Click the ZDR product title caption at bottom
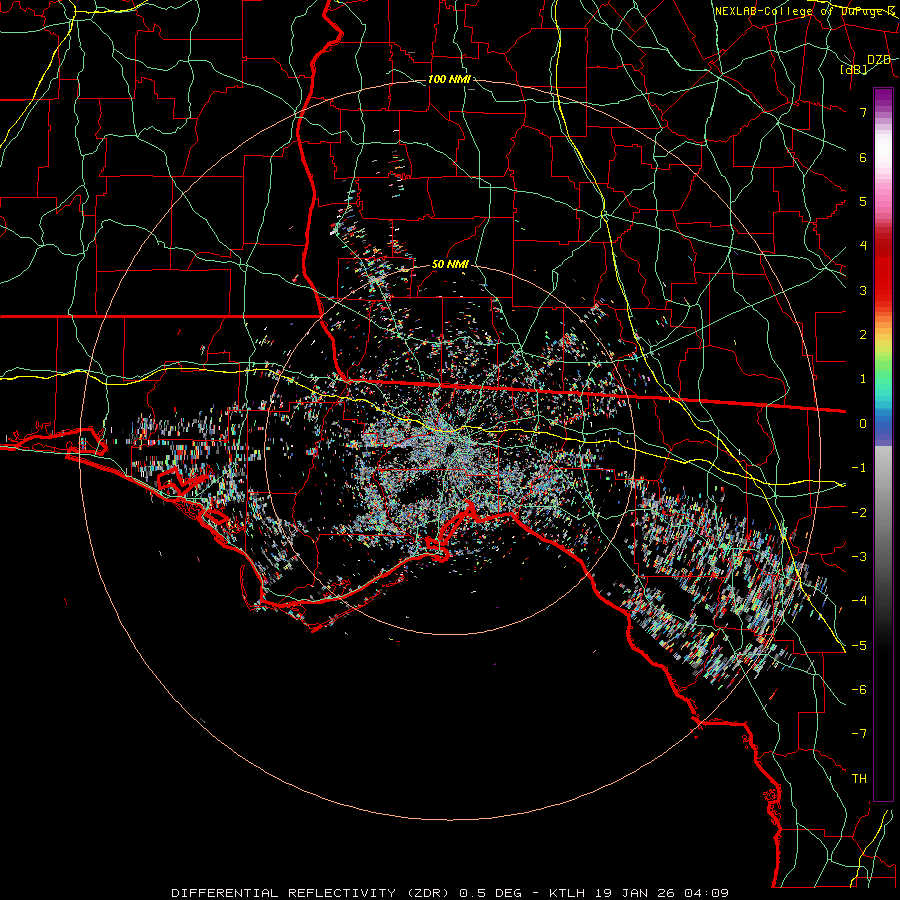The height and width of the screenshot is (900, 900). 450,893
